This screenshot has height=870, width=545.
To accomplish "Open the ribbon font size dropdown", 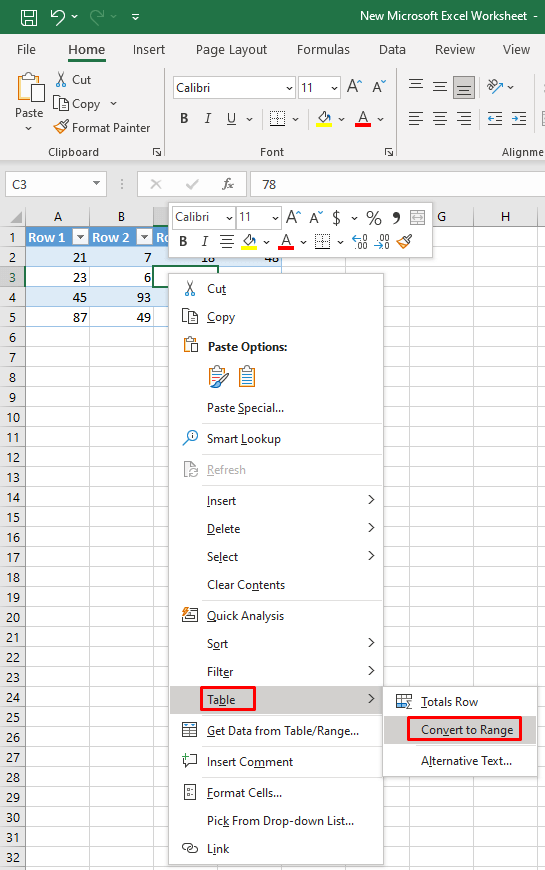I will pyautogui.click(x=334, y=88).
